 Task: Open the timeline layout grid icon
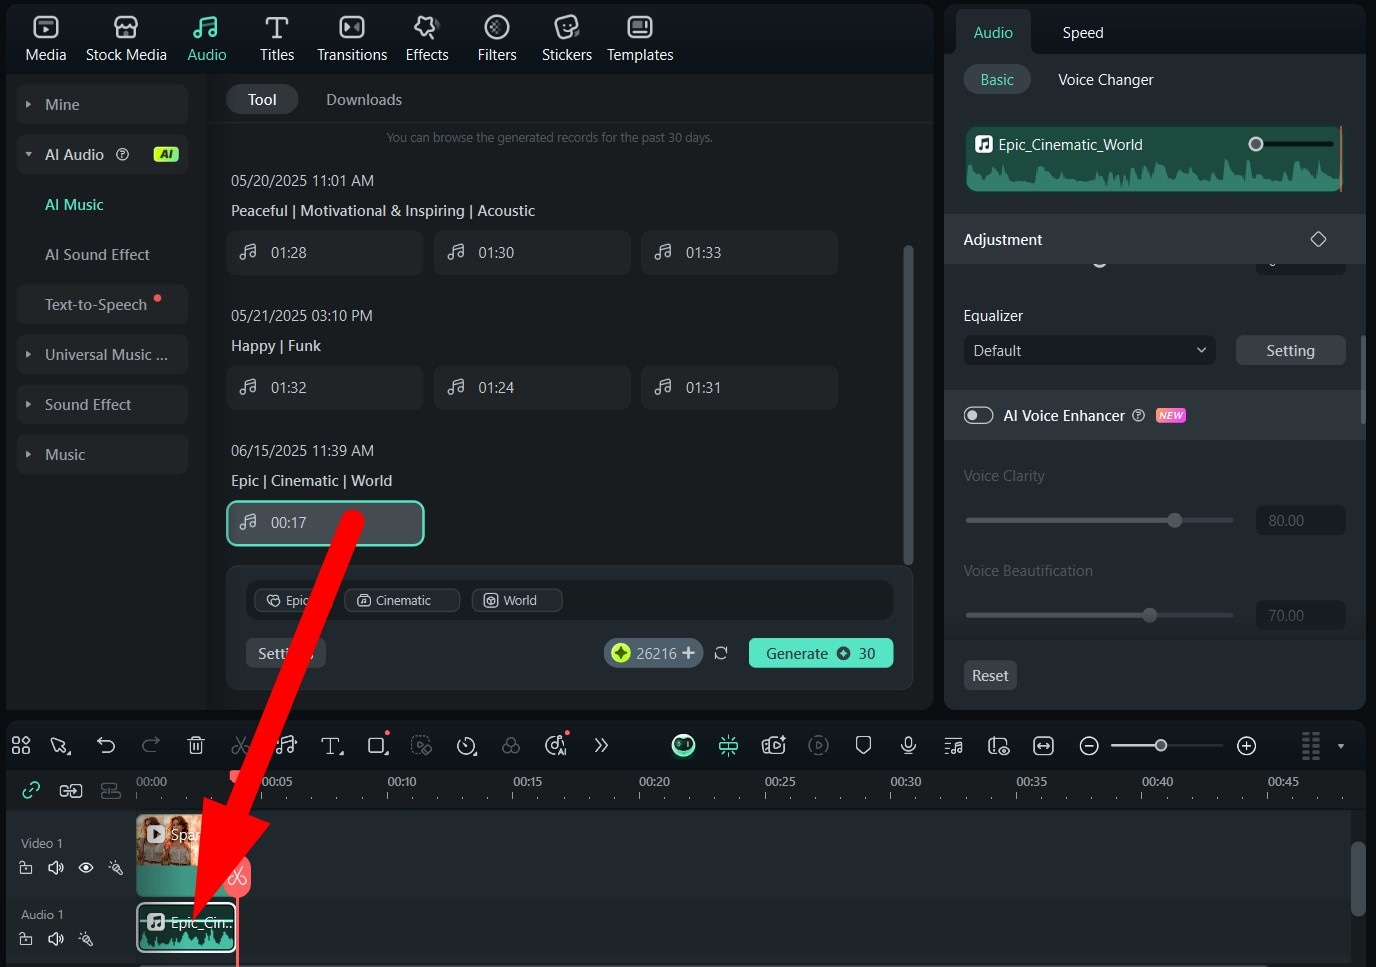click(x=1310, y=745)
